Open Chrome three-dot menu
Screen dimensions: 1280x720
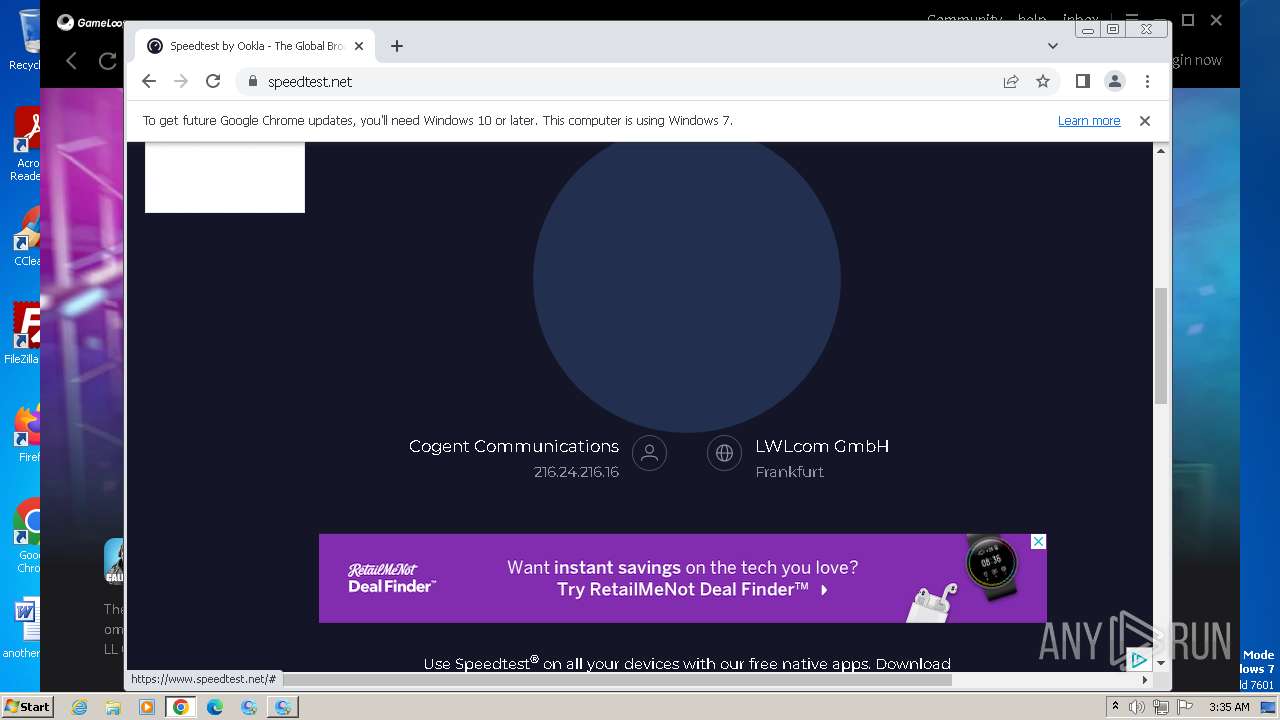(x=1147, y=81)
